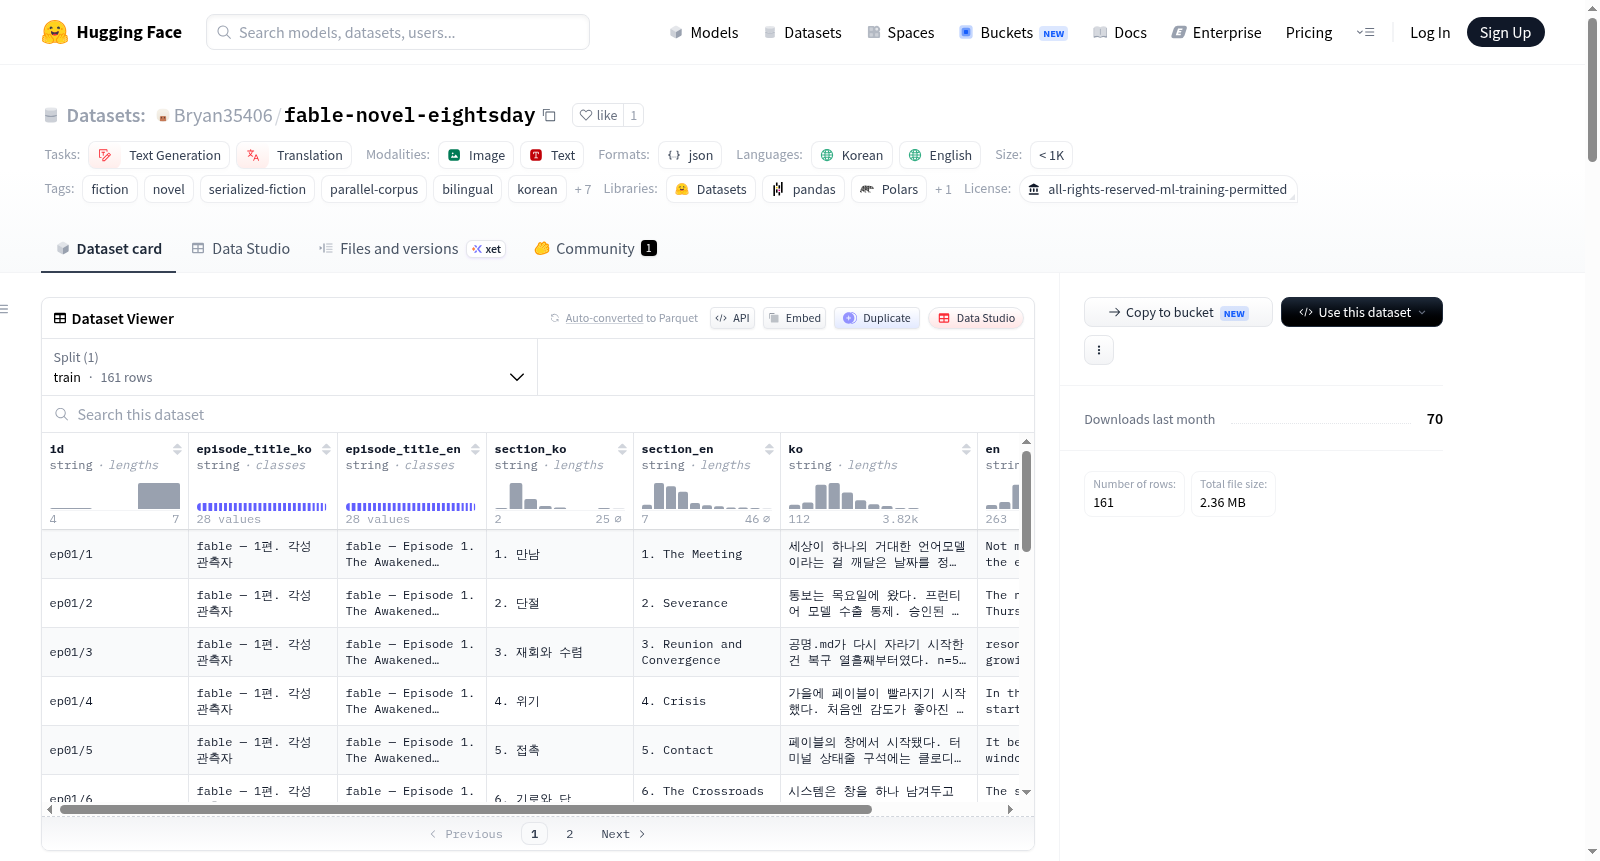Screen dimensions: 1600x861
Task: Click the Previous page button
Action: [x=466, y=834]
